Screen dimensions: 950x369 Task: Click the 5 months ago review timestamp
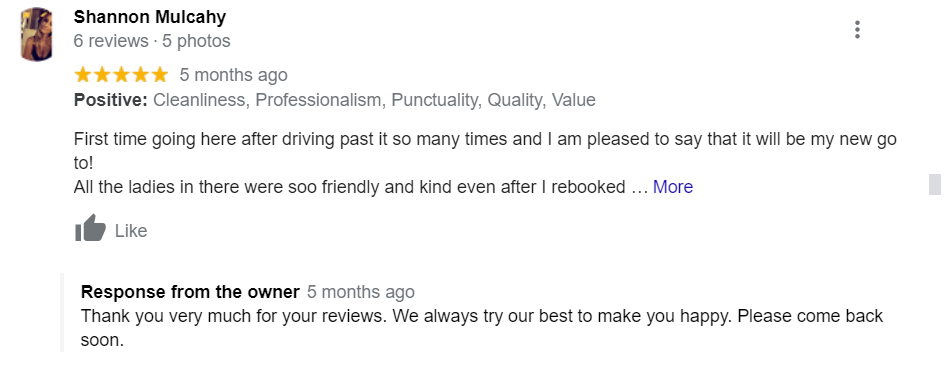233,75
